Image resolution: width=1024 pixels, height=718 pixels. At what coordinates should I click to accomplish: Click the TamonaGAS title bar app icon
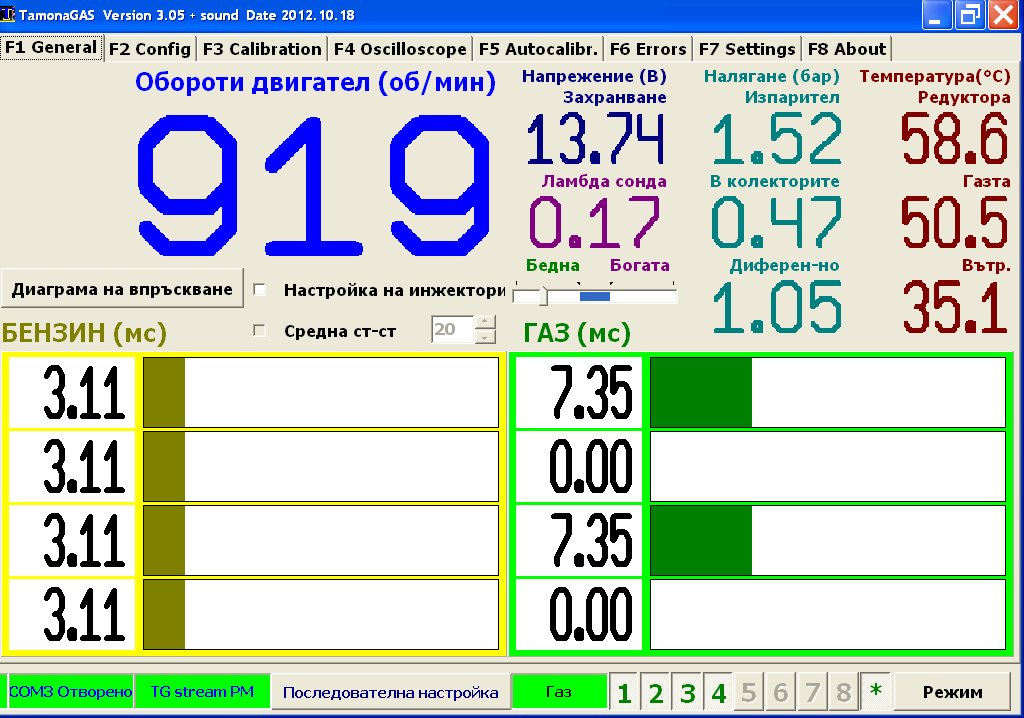coord(10,14)
